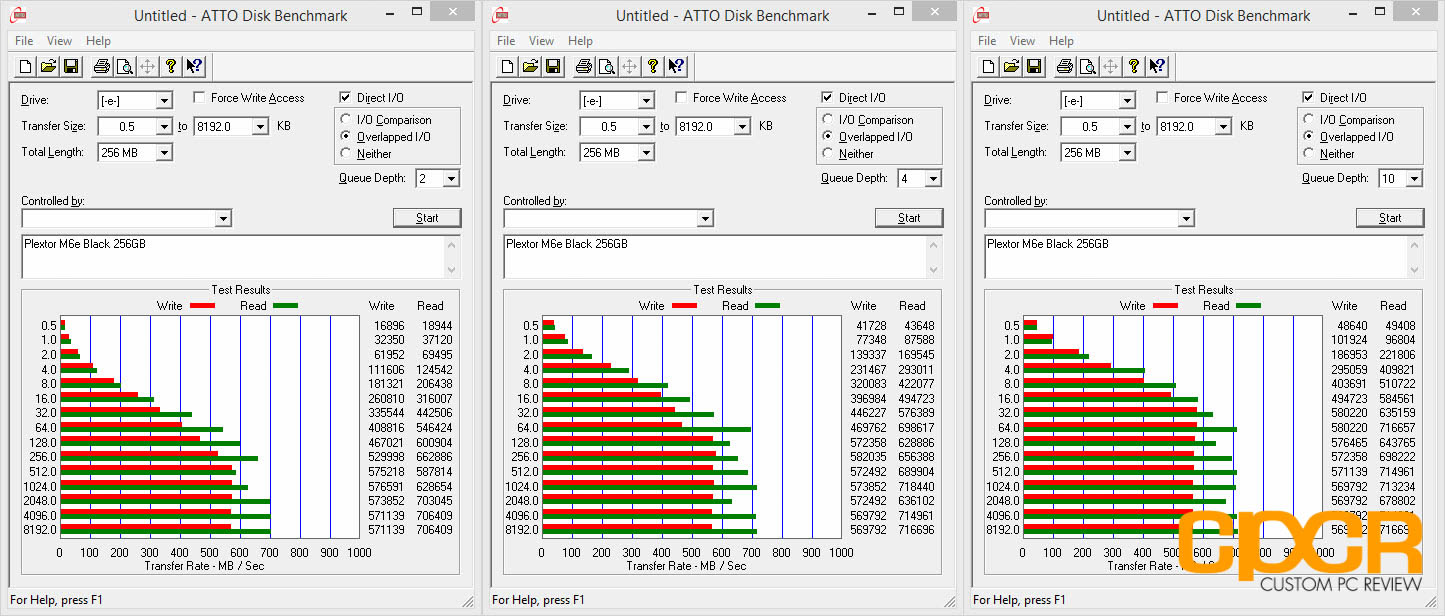
Task: Click the New document icon in left window
Action: click(27, 66)
